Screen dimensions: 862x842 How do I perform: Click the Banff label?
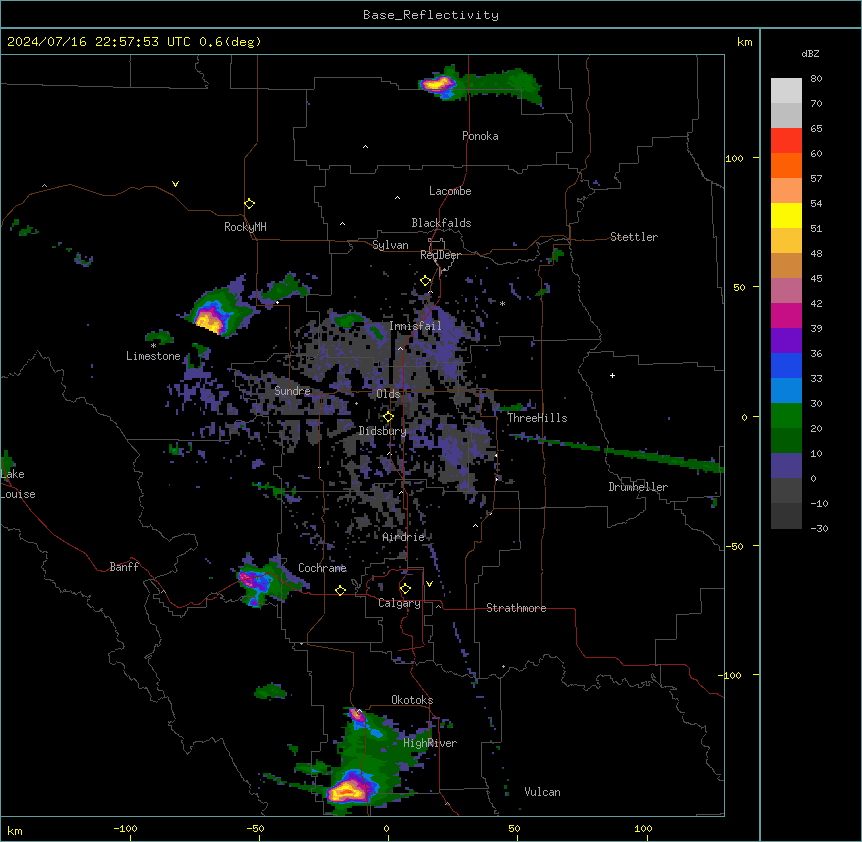point(124,567)
